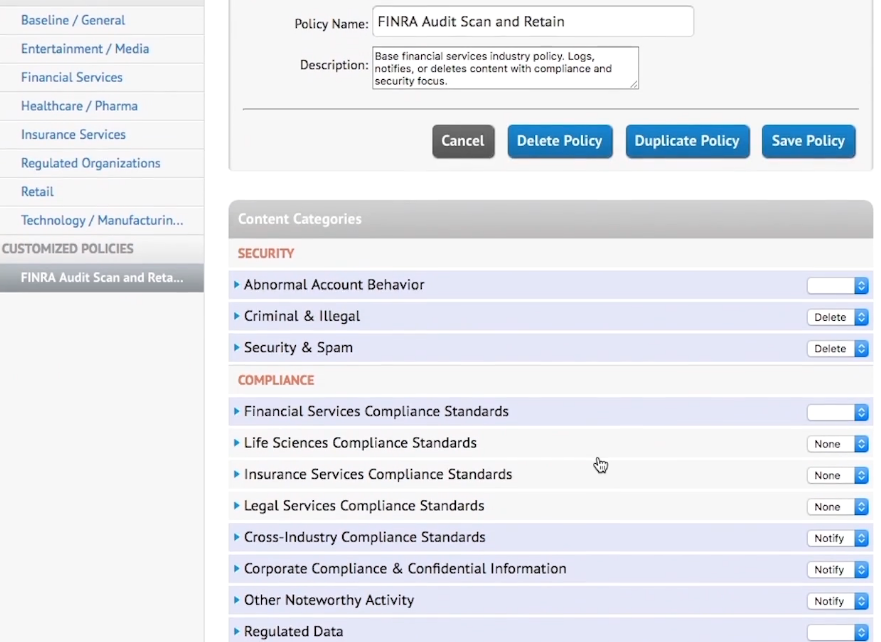Image resolution: width=881 pixels, height=642 pixels.
Task: Open Abnormal Account Behavior action dropdown
Action: (x=837, y=286)
